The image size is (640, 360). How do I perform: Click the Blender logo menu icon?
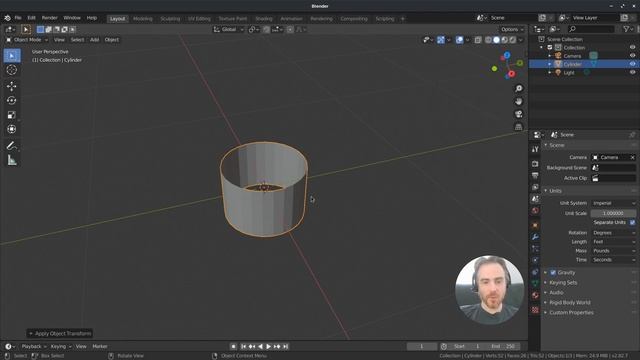click(x=7, y=18)
